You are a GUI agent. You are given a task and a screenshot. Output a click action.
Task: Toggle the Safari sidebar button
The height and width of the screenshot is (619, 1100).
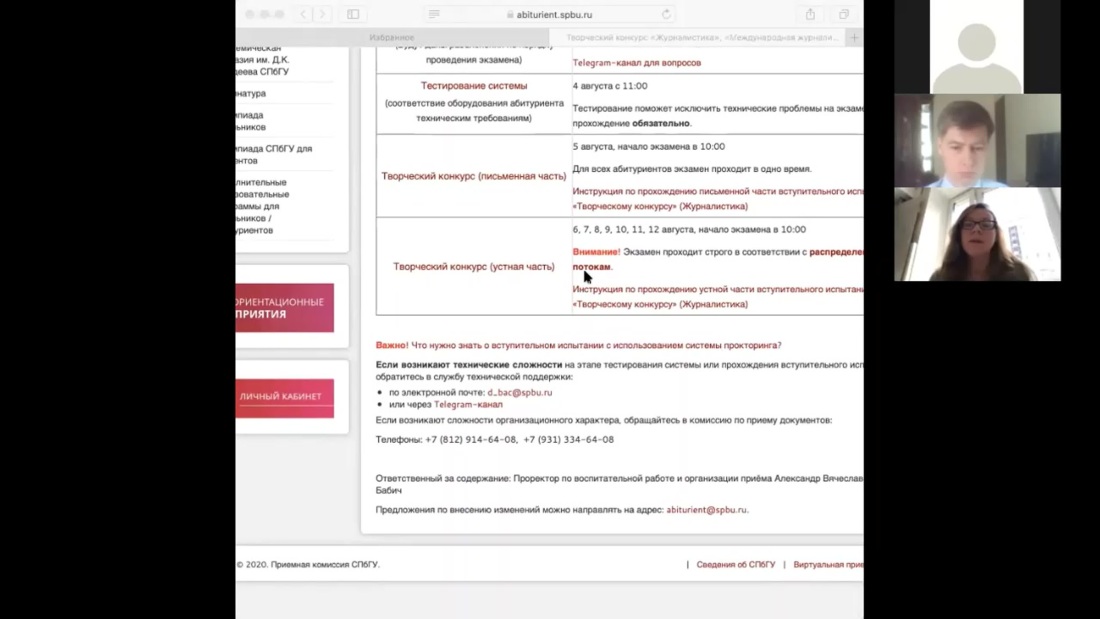click(353, 14)
